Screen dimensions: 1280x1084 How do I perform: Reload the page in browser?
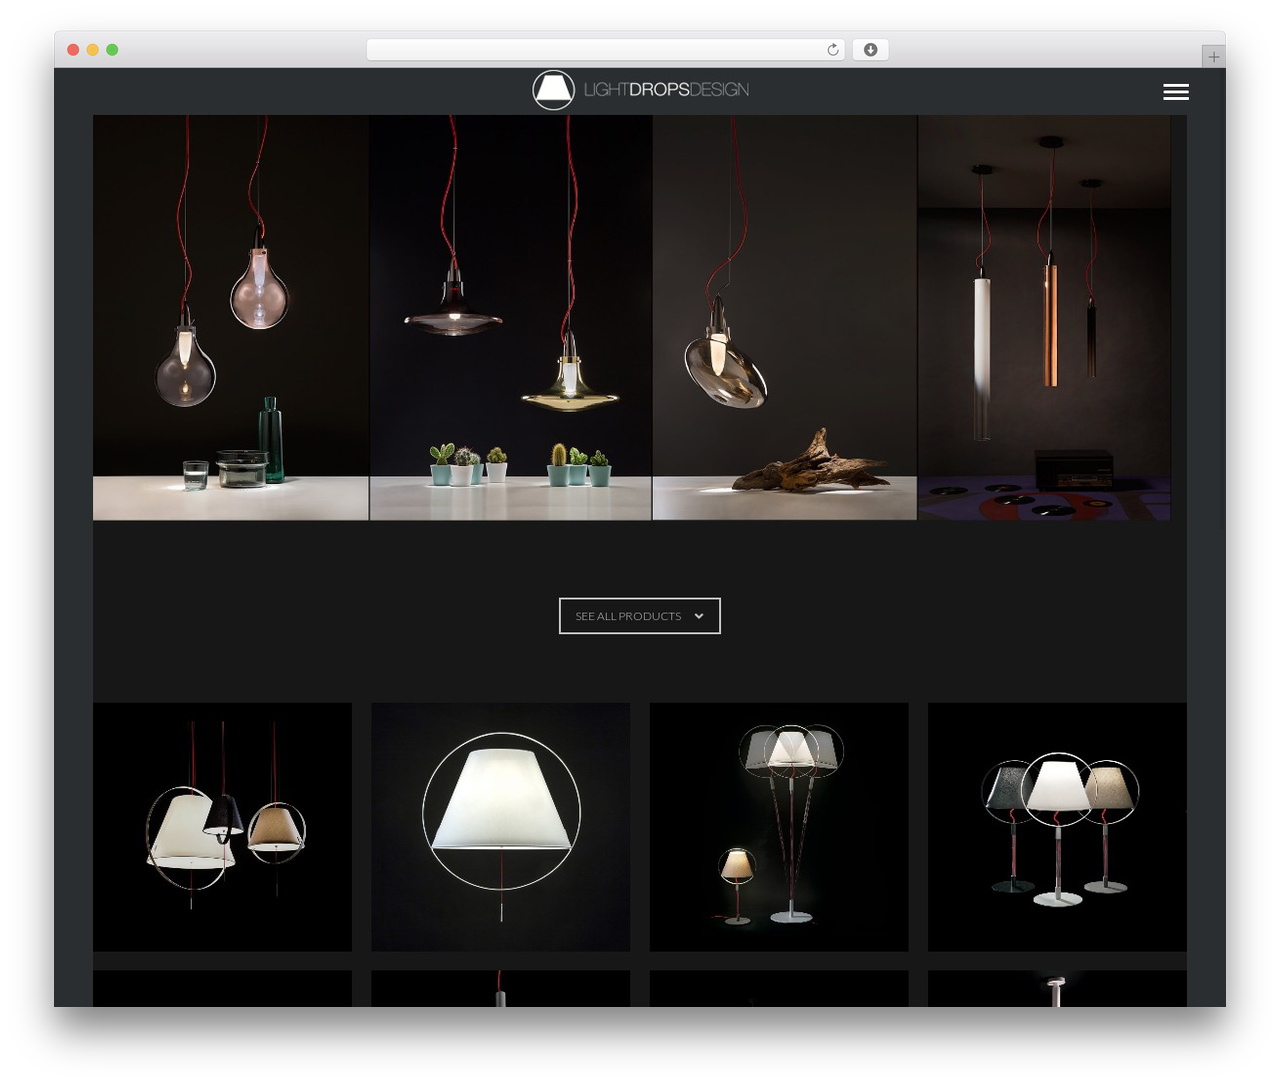(832, 50)
